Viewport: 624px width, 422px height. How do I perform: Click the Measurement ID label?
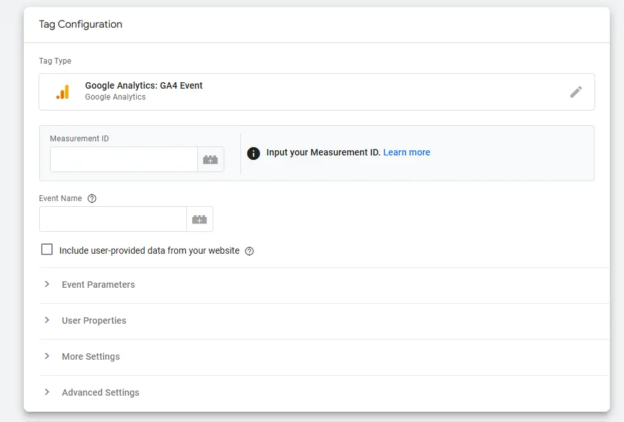point(79,139)
